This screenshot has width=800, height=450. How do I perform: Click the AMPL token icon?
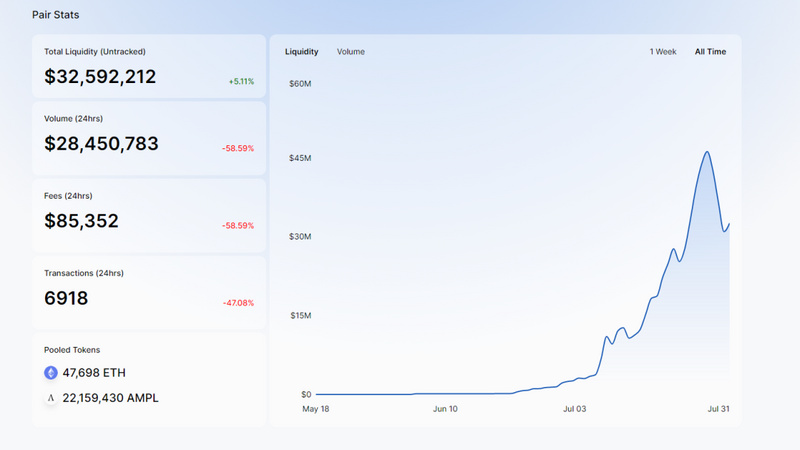[x=51, y=398]
